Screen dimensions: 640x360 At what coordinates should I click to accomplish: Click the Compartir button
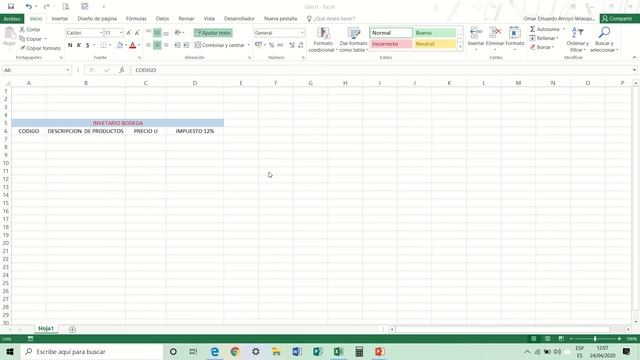[x=620, y=19]
